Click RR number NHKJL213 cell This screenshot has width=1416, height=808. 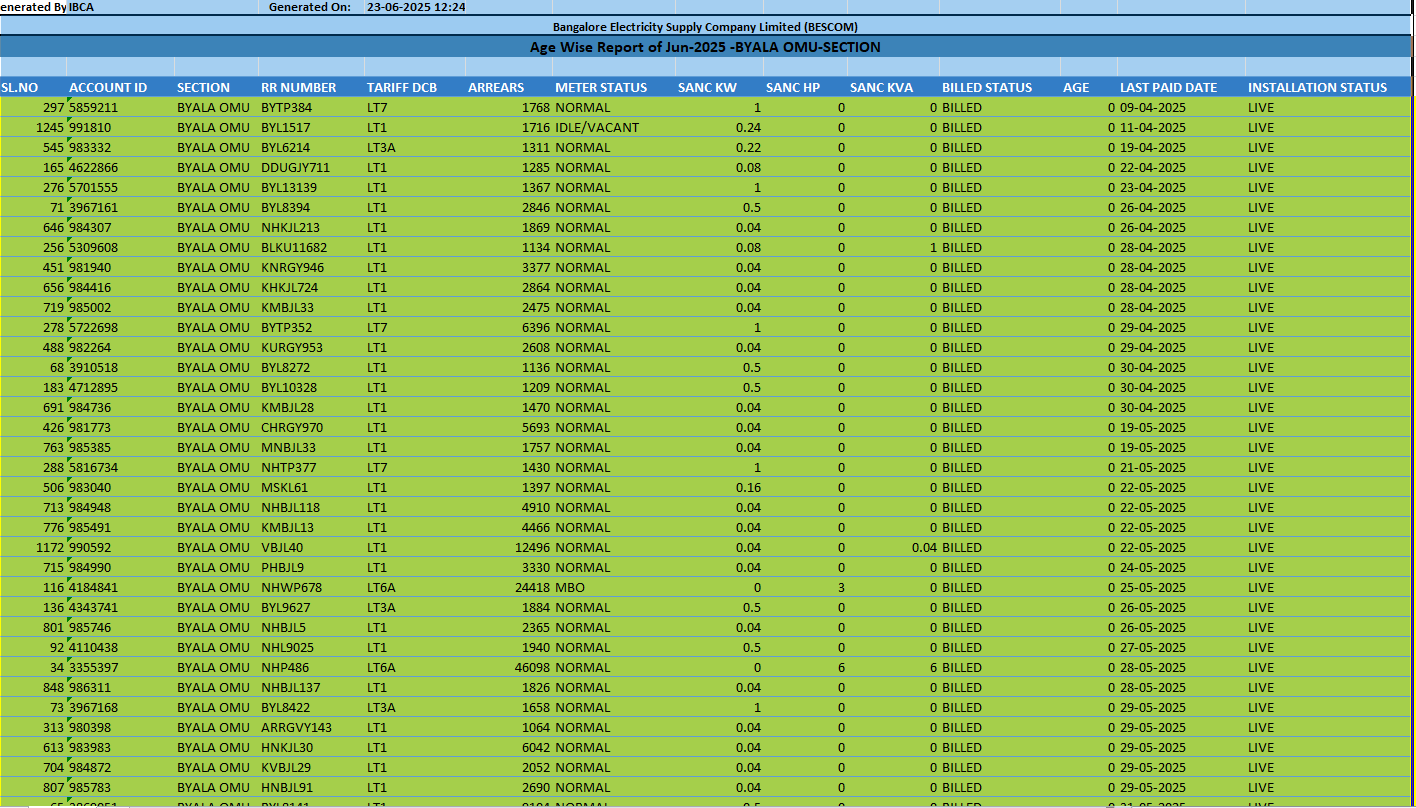coord(311,227)
